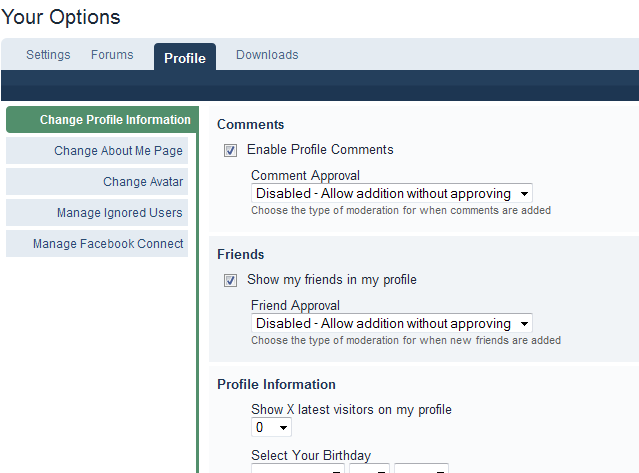
Task: Open Change Avatar page
Action: 97,182
